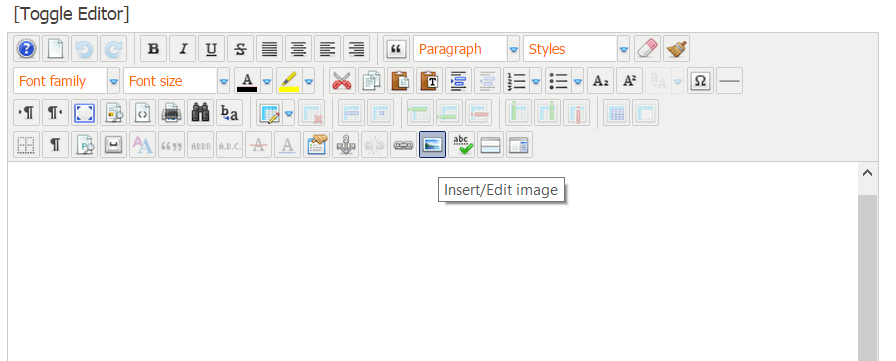Click the Redo arrow icon
Screen dimensions: 896x361
[x=114, y=49]
